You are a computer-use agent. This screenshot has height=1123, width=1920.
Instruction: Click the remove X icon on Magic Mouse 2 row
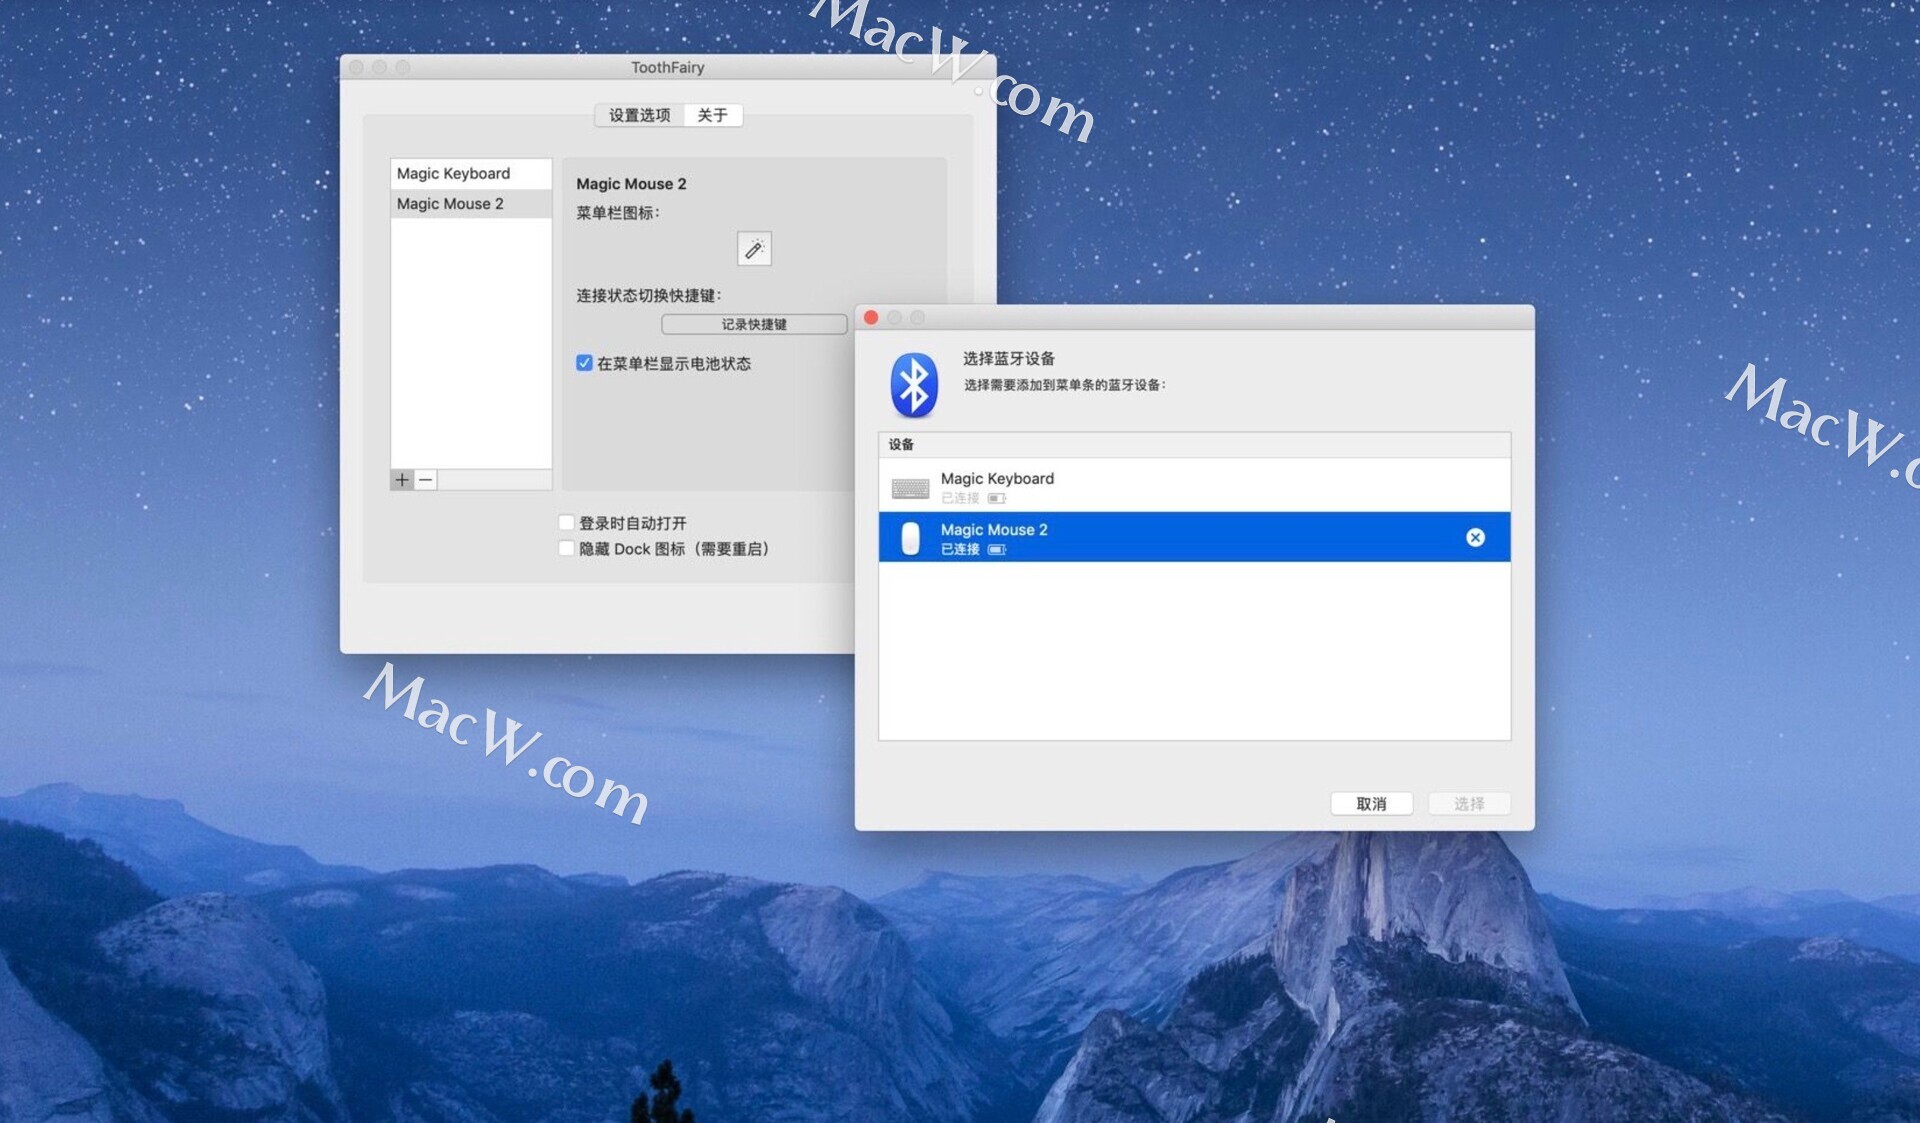1475,537
